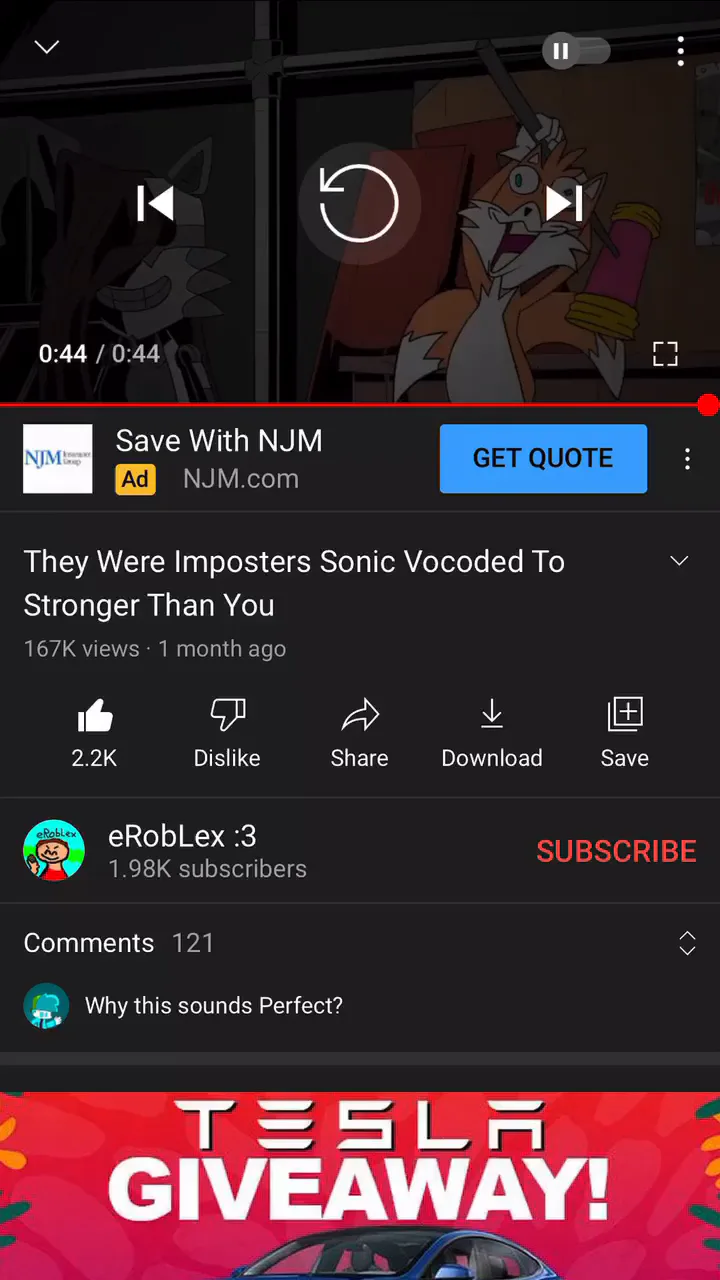
Task: Skip to the previous video
Action: pyautogui.click(x=155, y=204)
